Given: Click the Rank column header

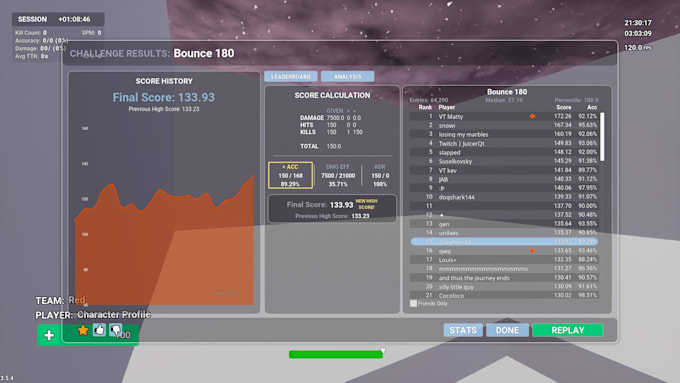Looking at the screenshot, I should pos(425,107).
